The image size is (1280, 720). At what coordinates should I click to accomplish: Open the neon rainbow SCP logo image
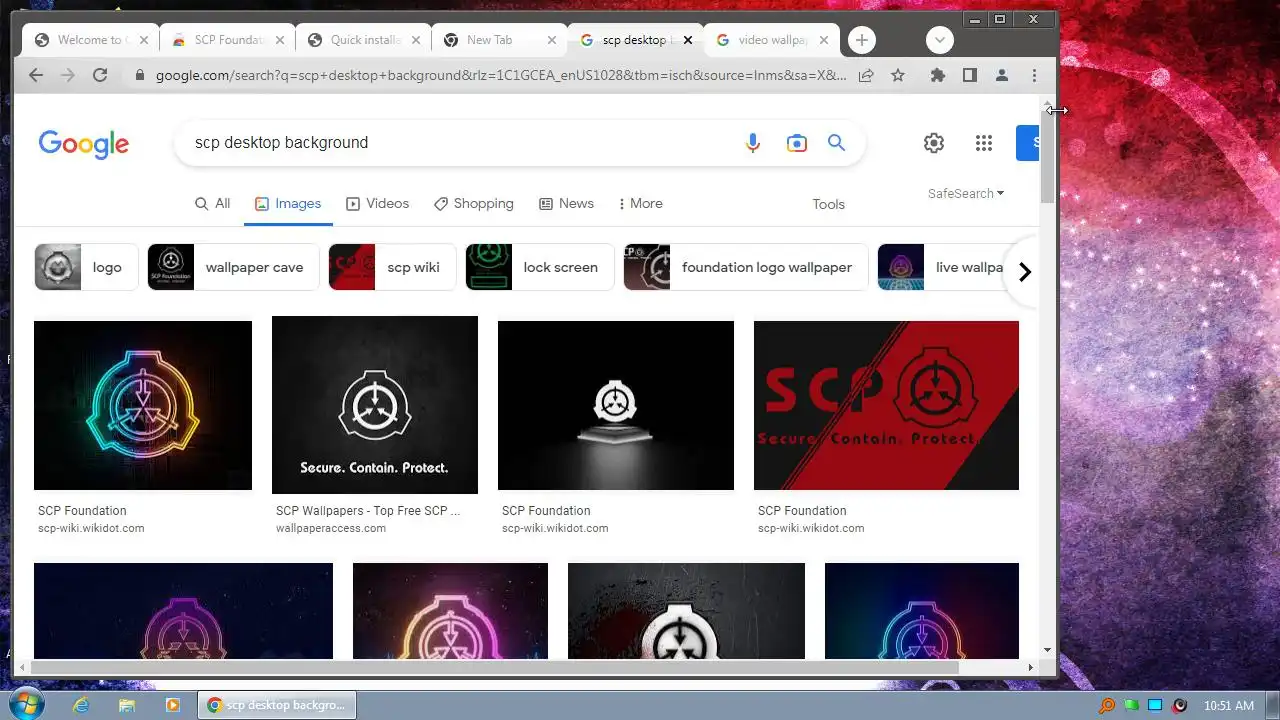tap(143, 405)
